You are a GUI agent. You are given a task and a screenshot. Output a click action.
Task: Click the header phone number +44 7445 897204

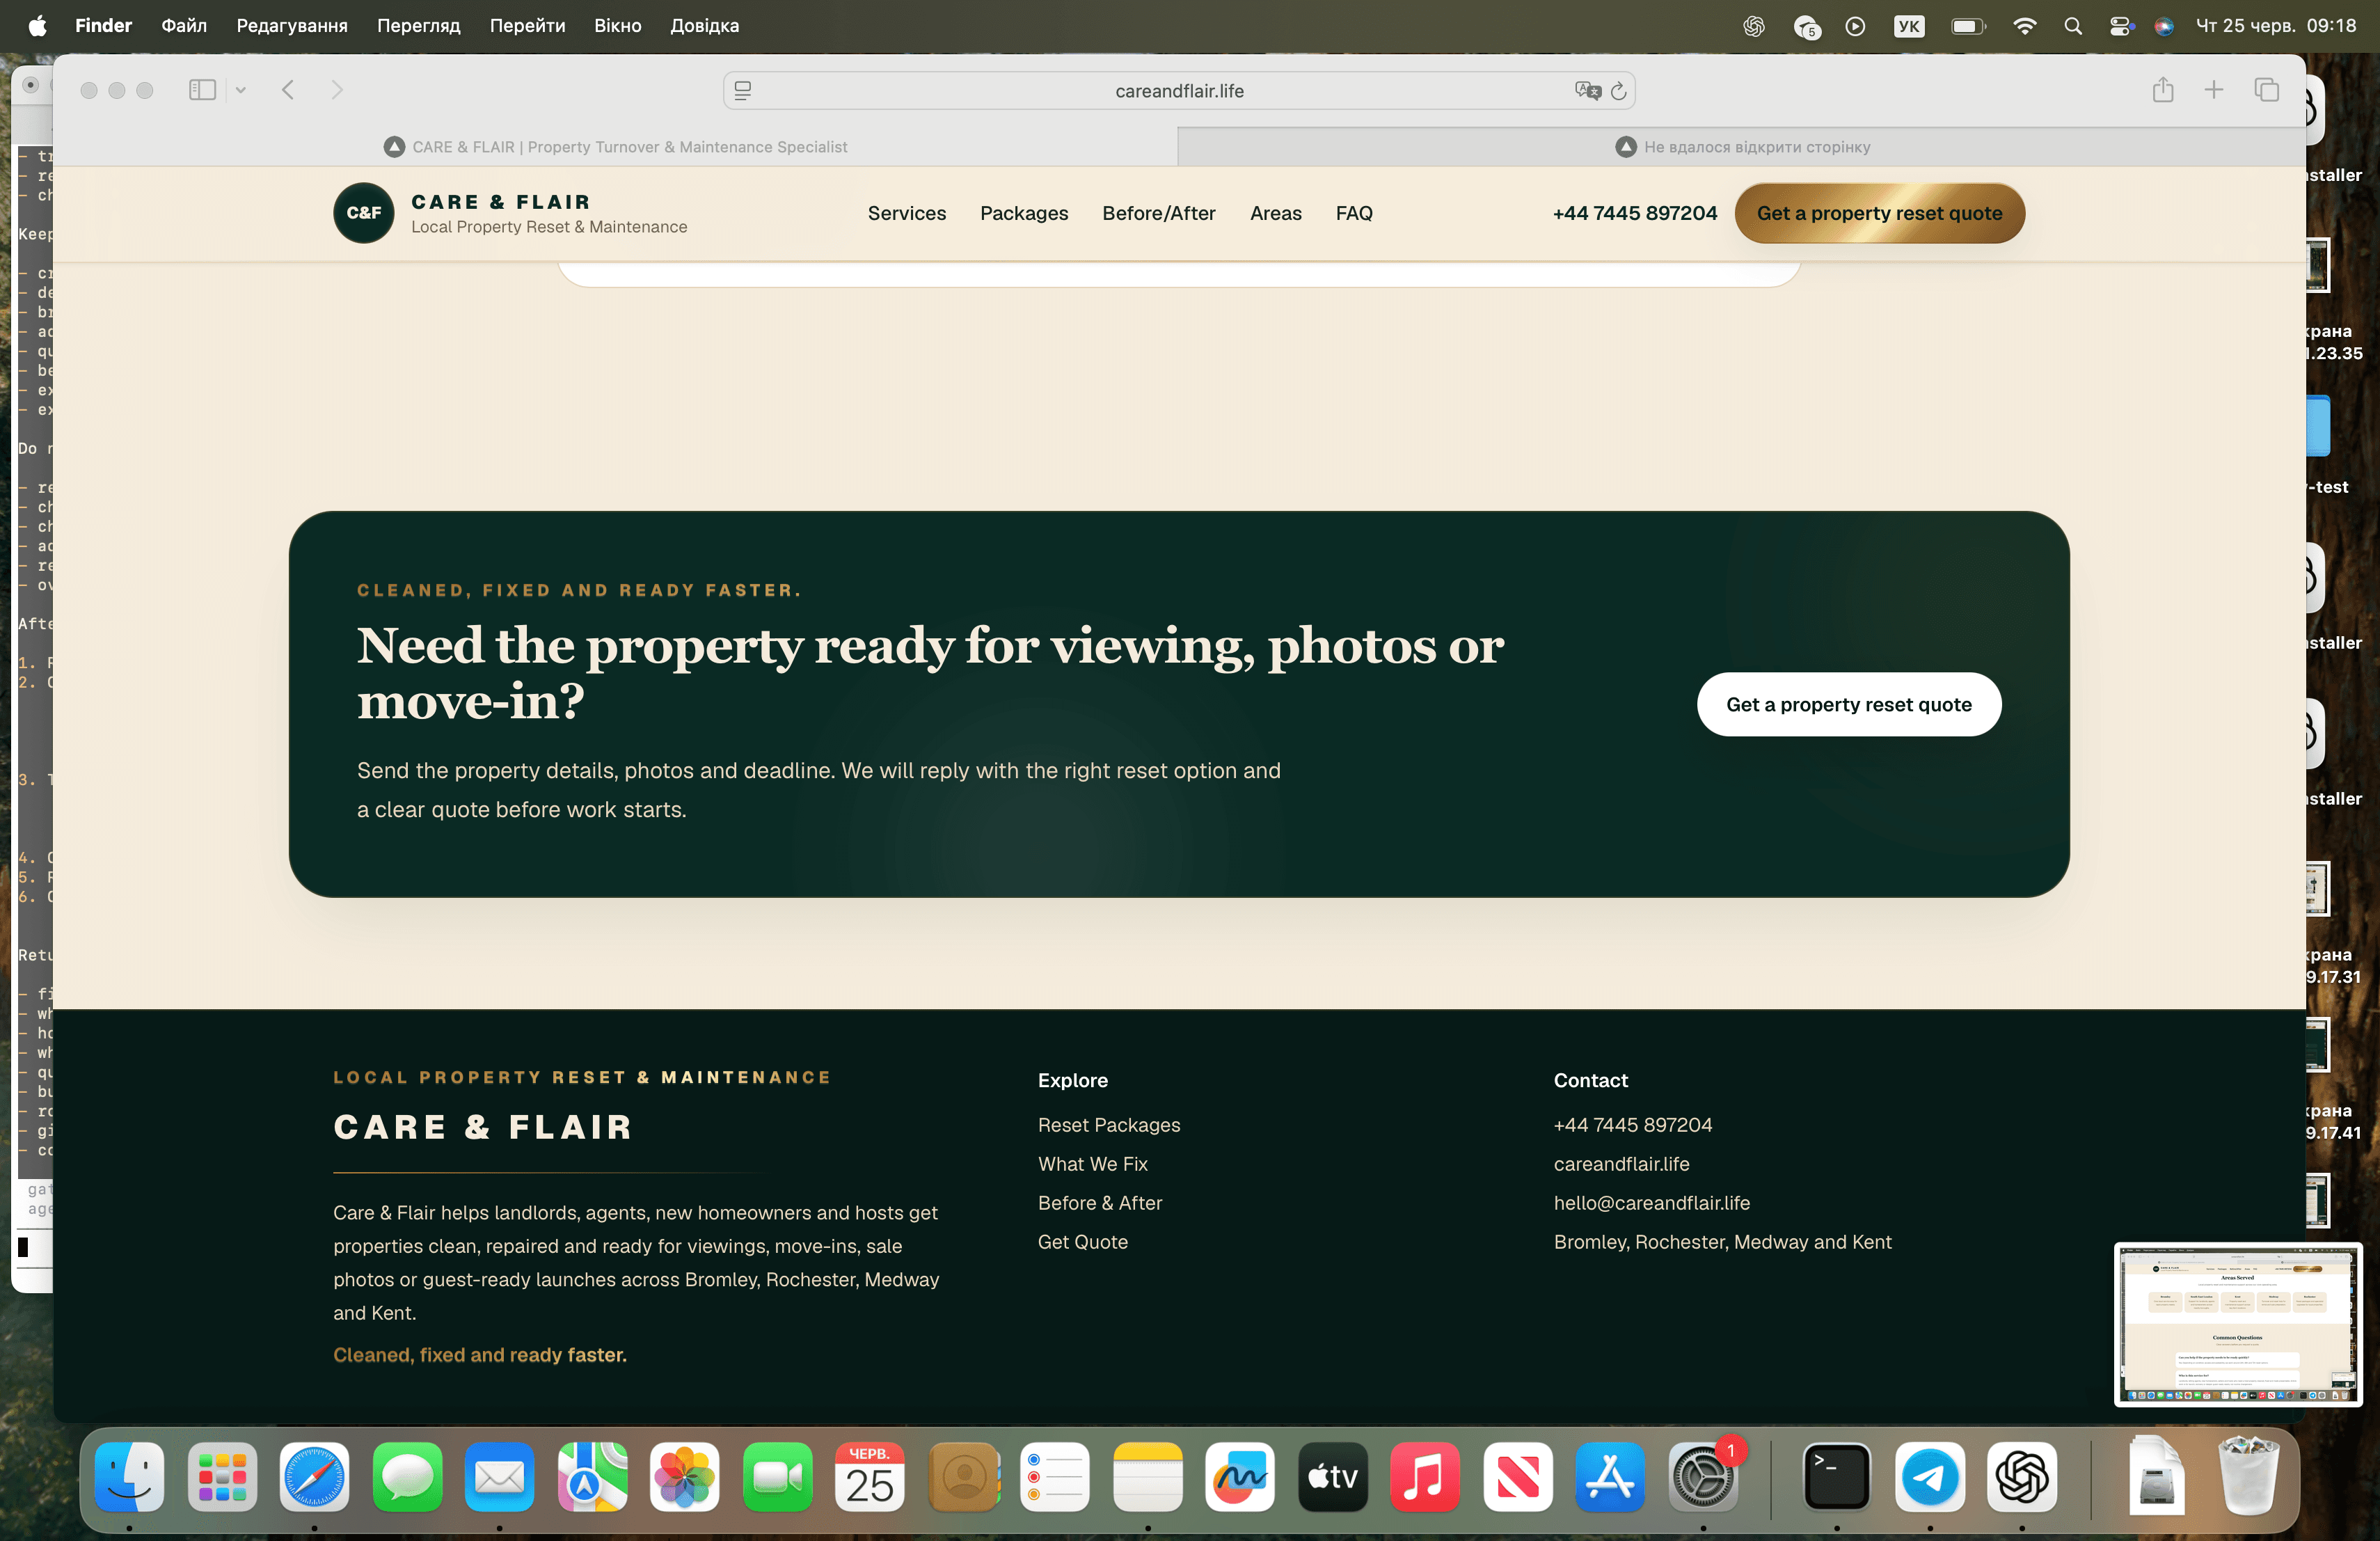1635,213
